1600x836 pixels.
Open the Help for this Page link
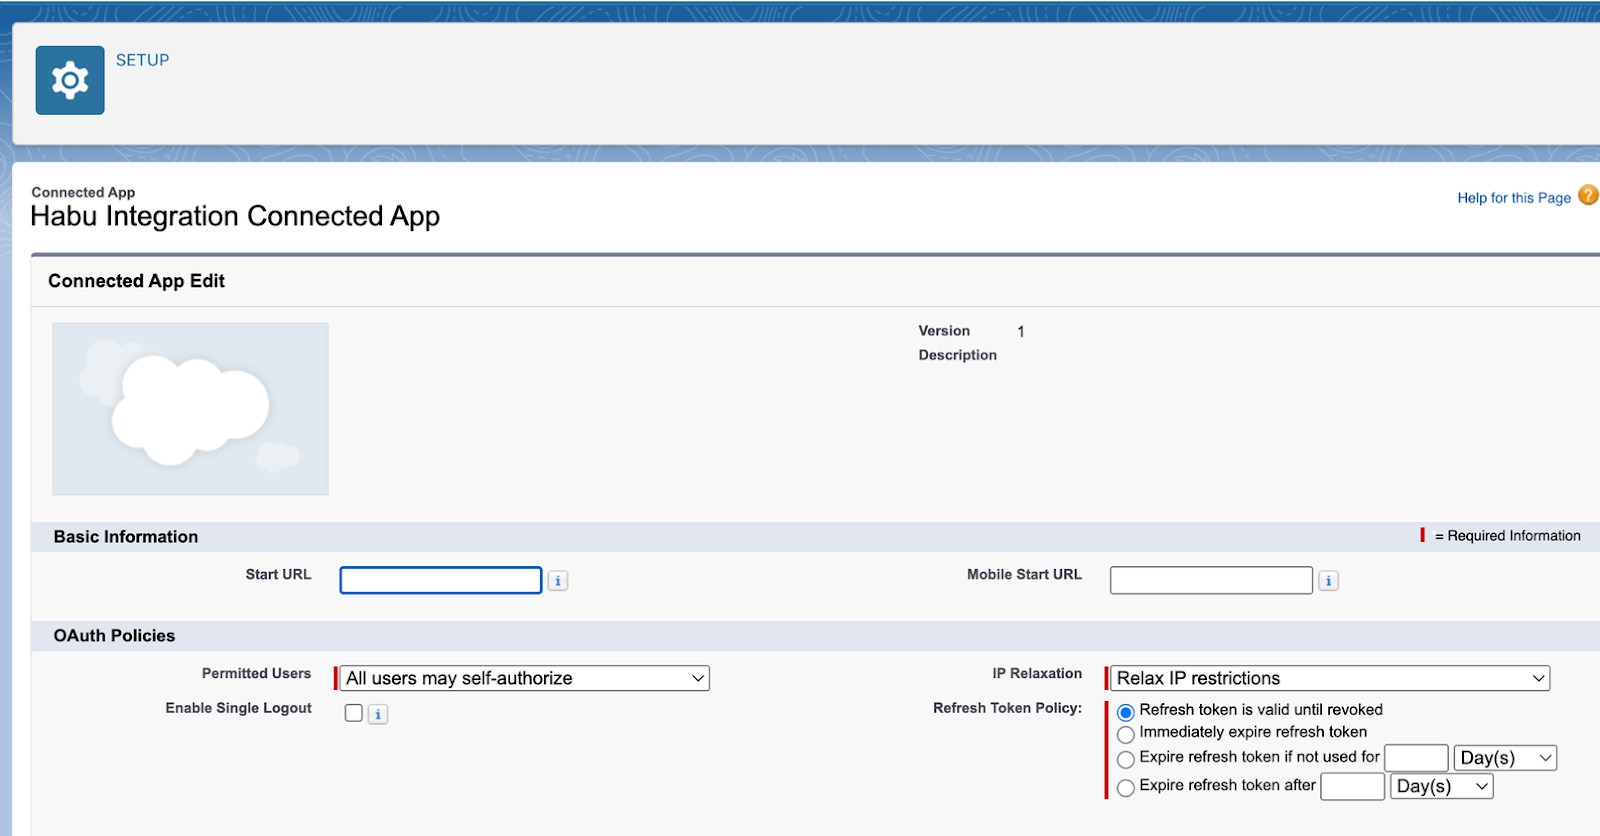tap(1513, 198)
